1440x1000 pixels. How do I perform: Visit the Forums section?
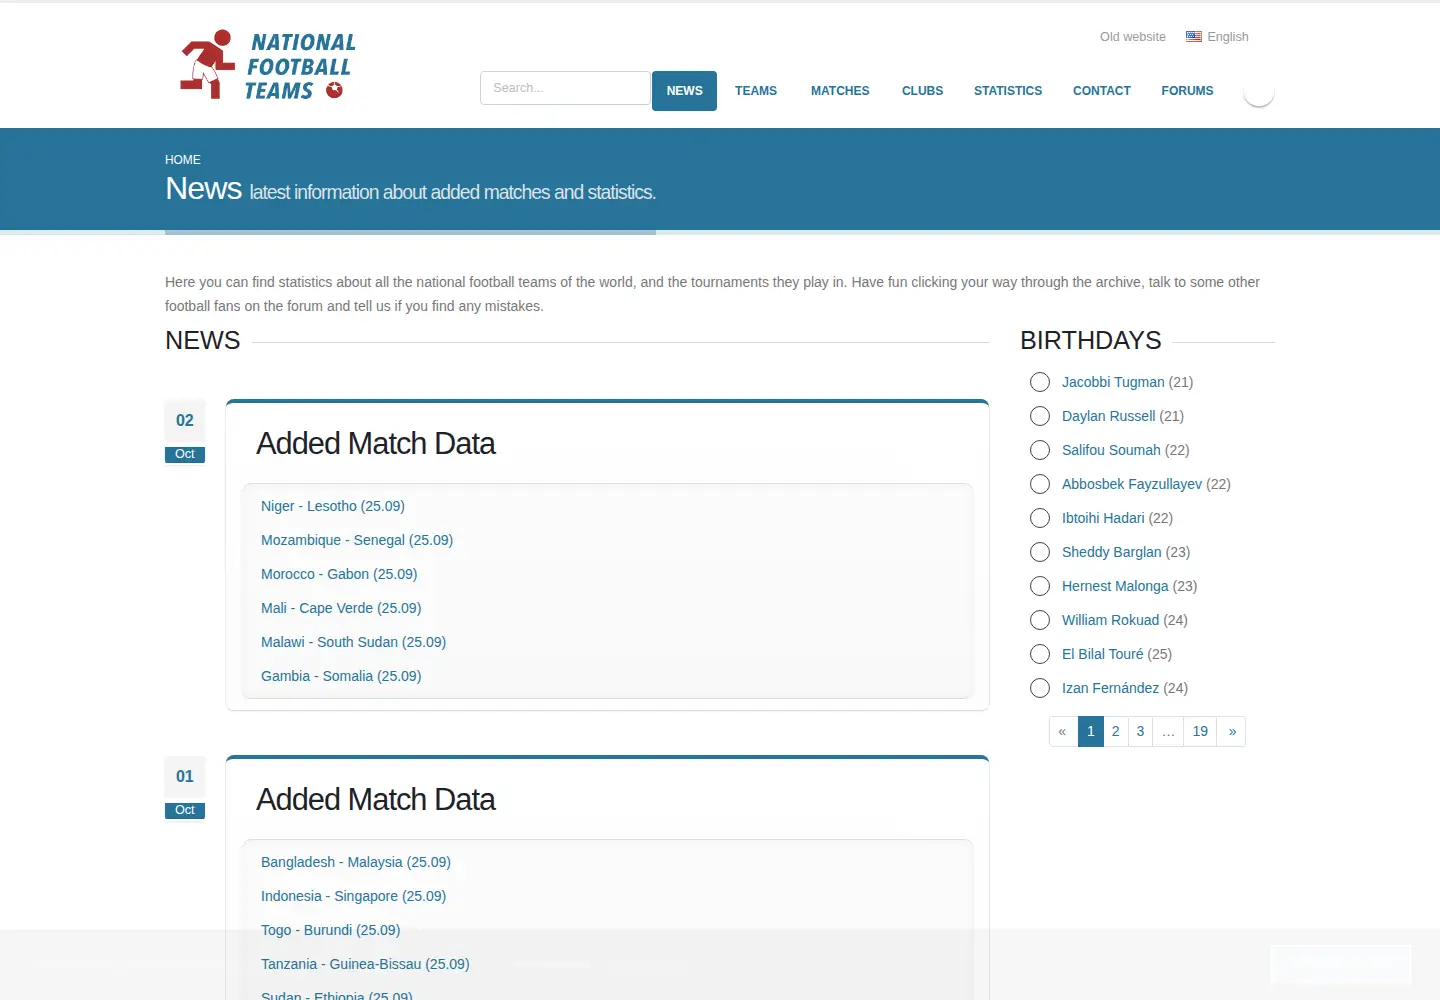point(1187,91)
